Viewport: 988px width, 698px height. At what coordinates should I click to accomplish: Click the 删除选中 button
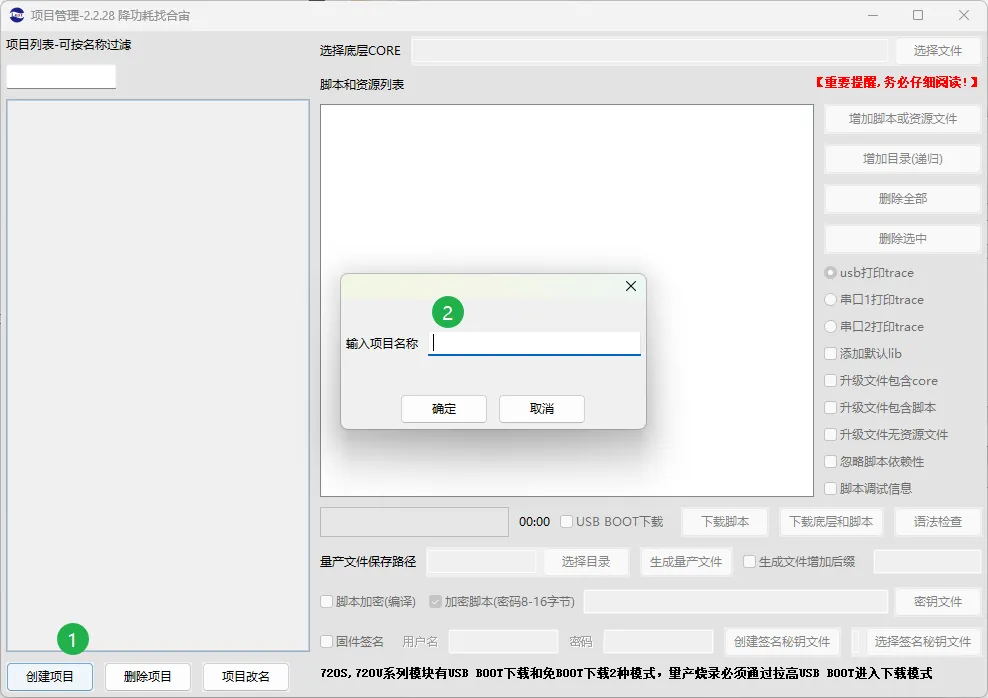click(x=902, y=239)
